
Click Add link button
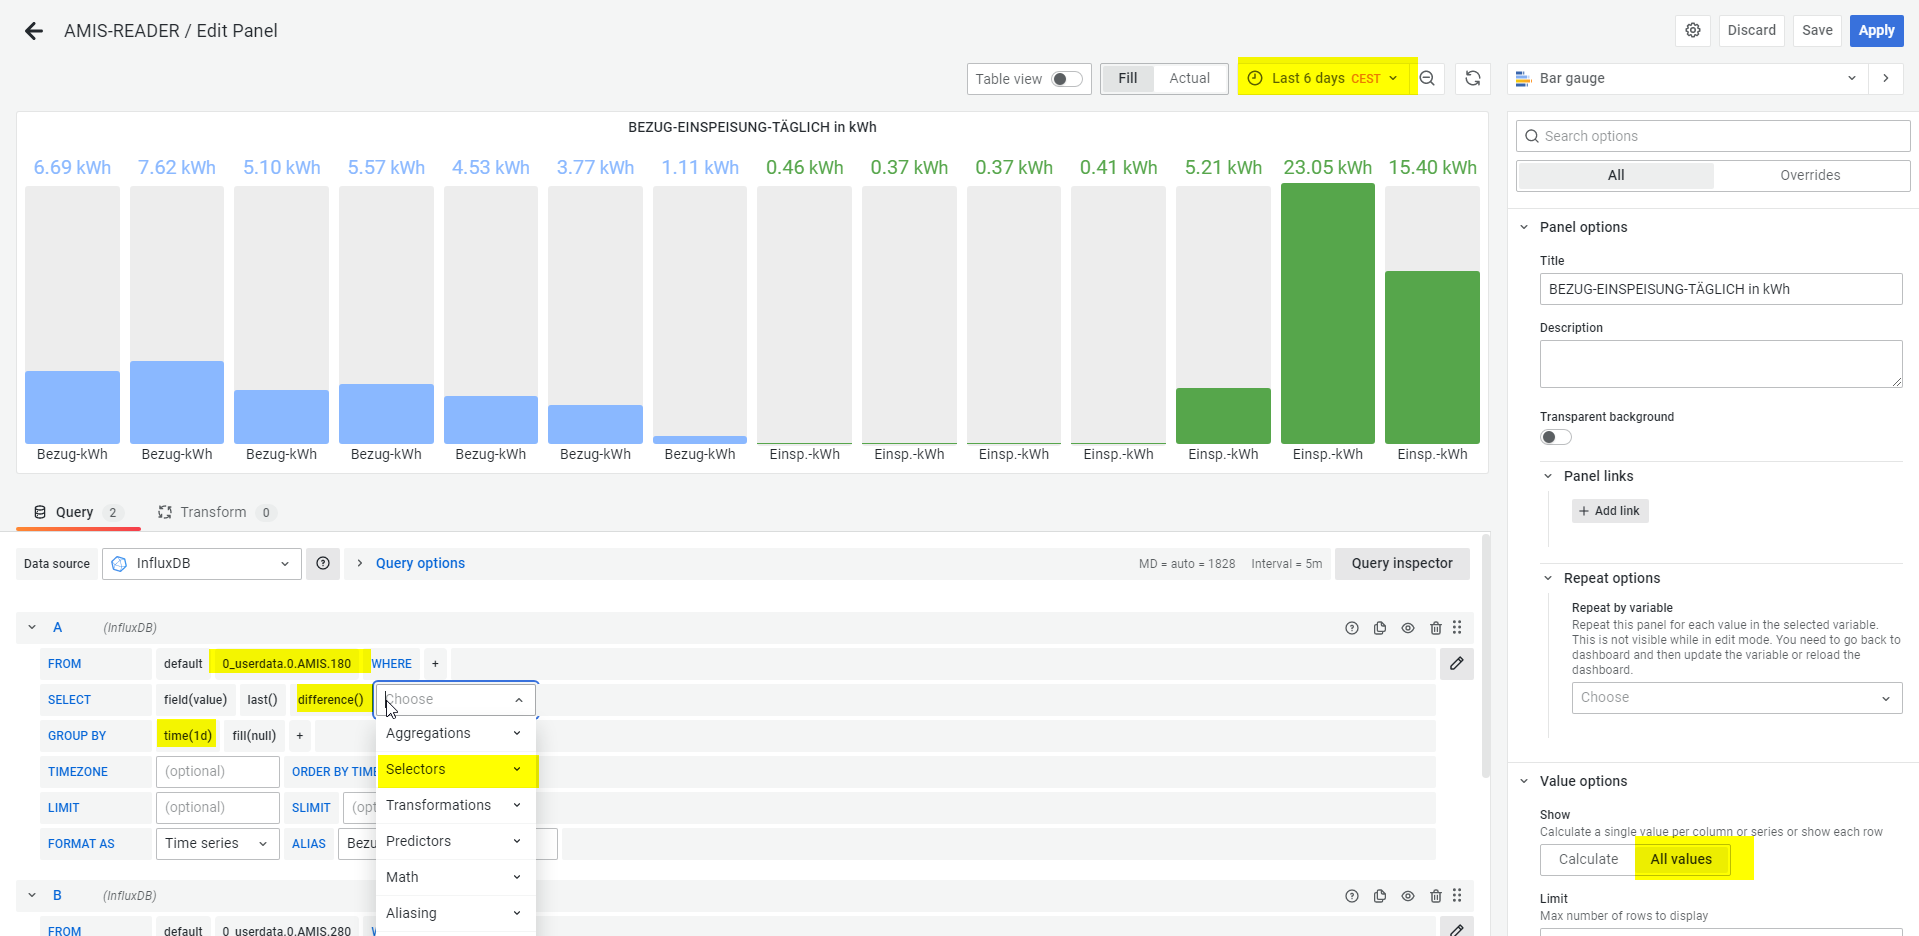[x=1610, y=511]
